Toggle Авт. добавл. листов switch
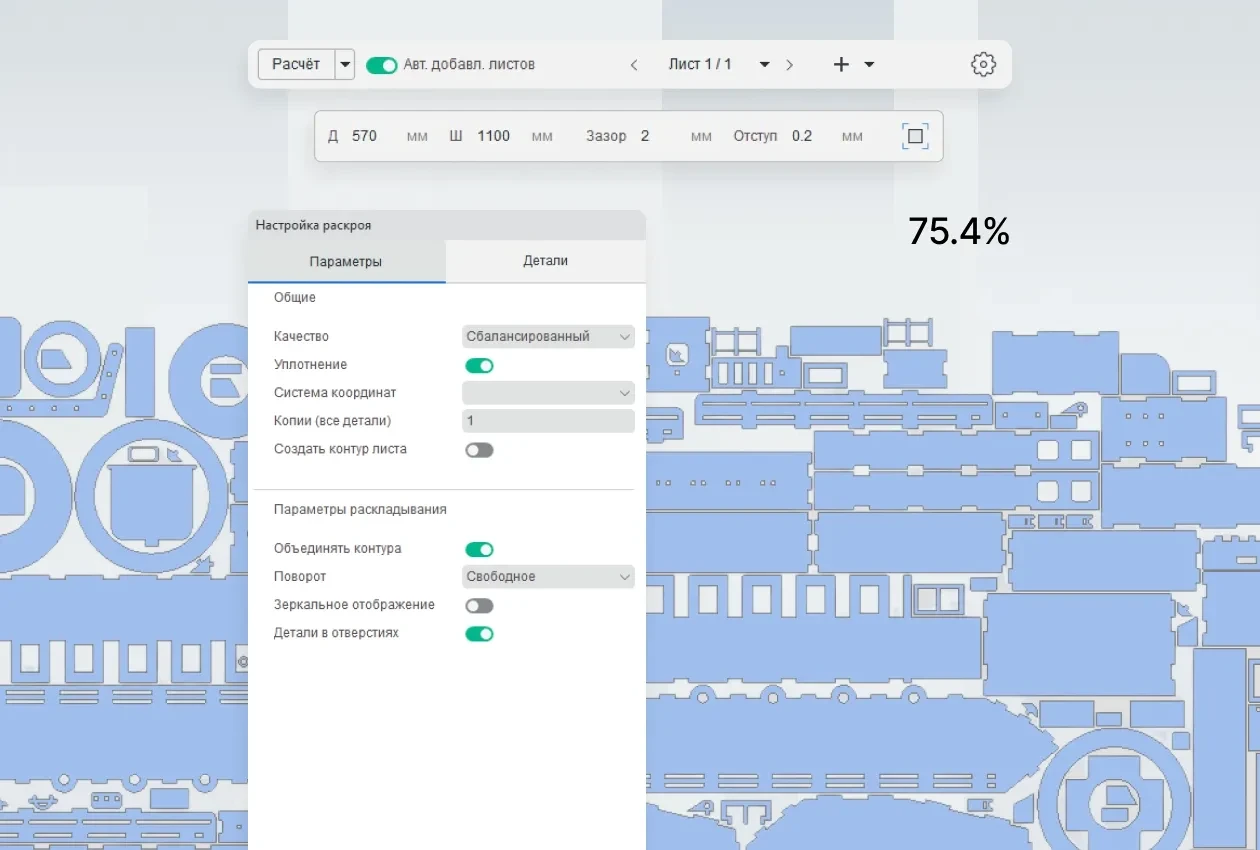Viewport: 1260px width, 850px height. (x=381, y=65)
